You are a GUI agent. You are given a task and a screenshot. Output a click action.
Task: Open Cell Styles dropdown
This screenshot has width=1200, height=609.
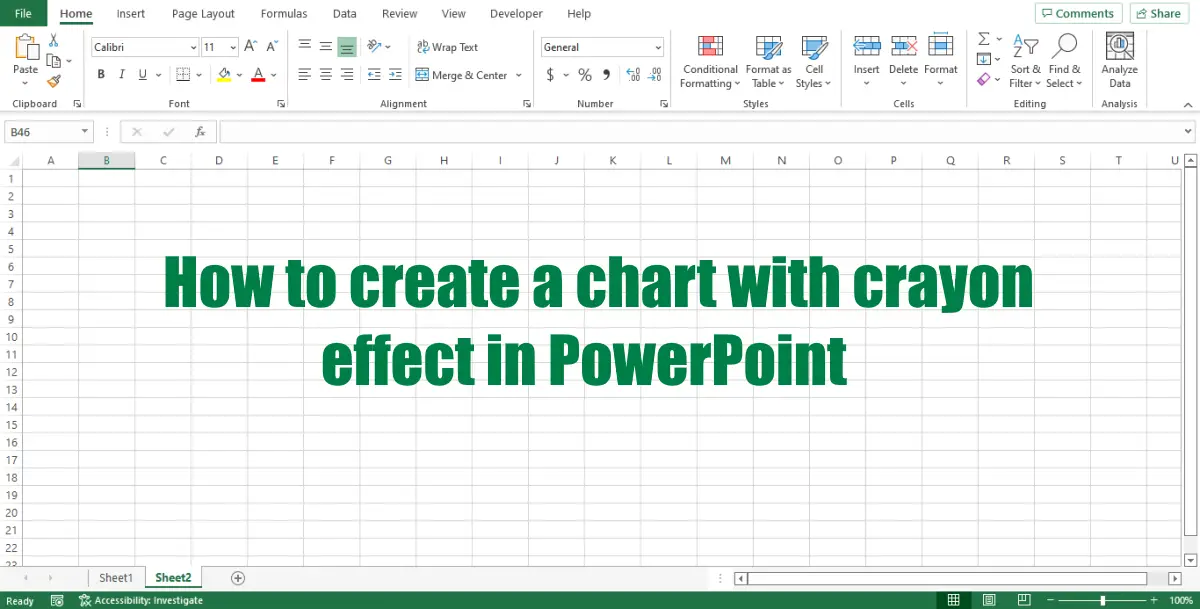tap(814, 61)
